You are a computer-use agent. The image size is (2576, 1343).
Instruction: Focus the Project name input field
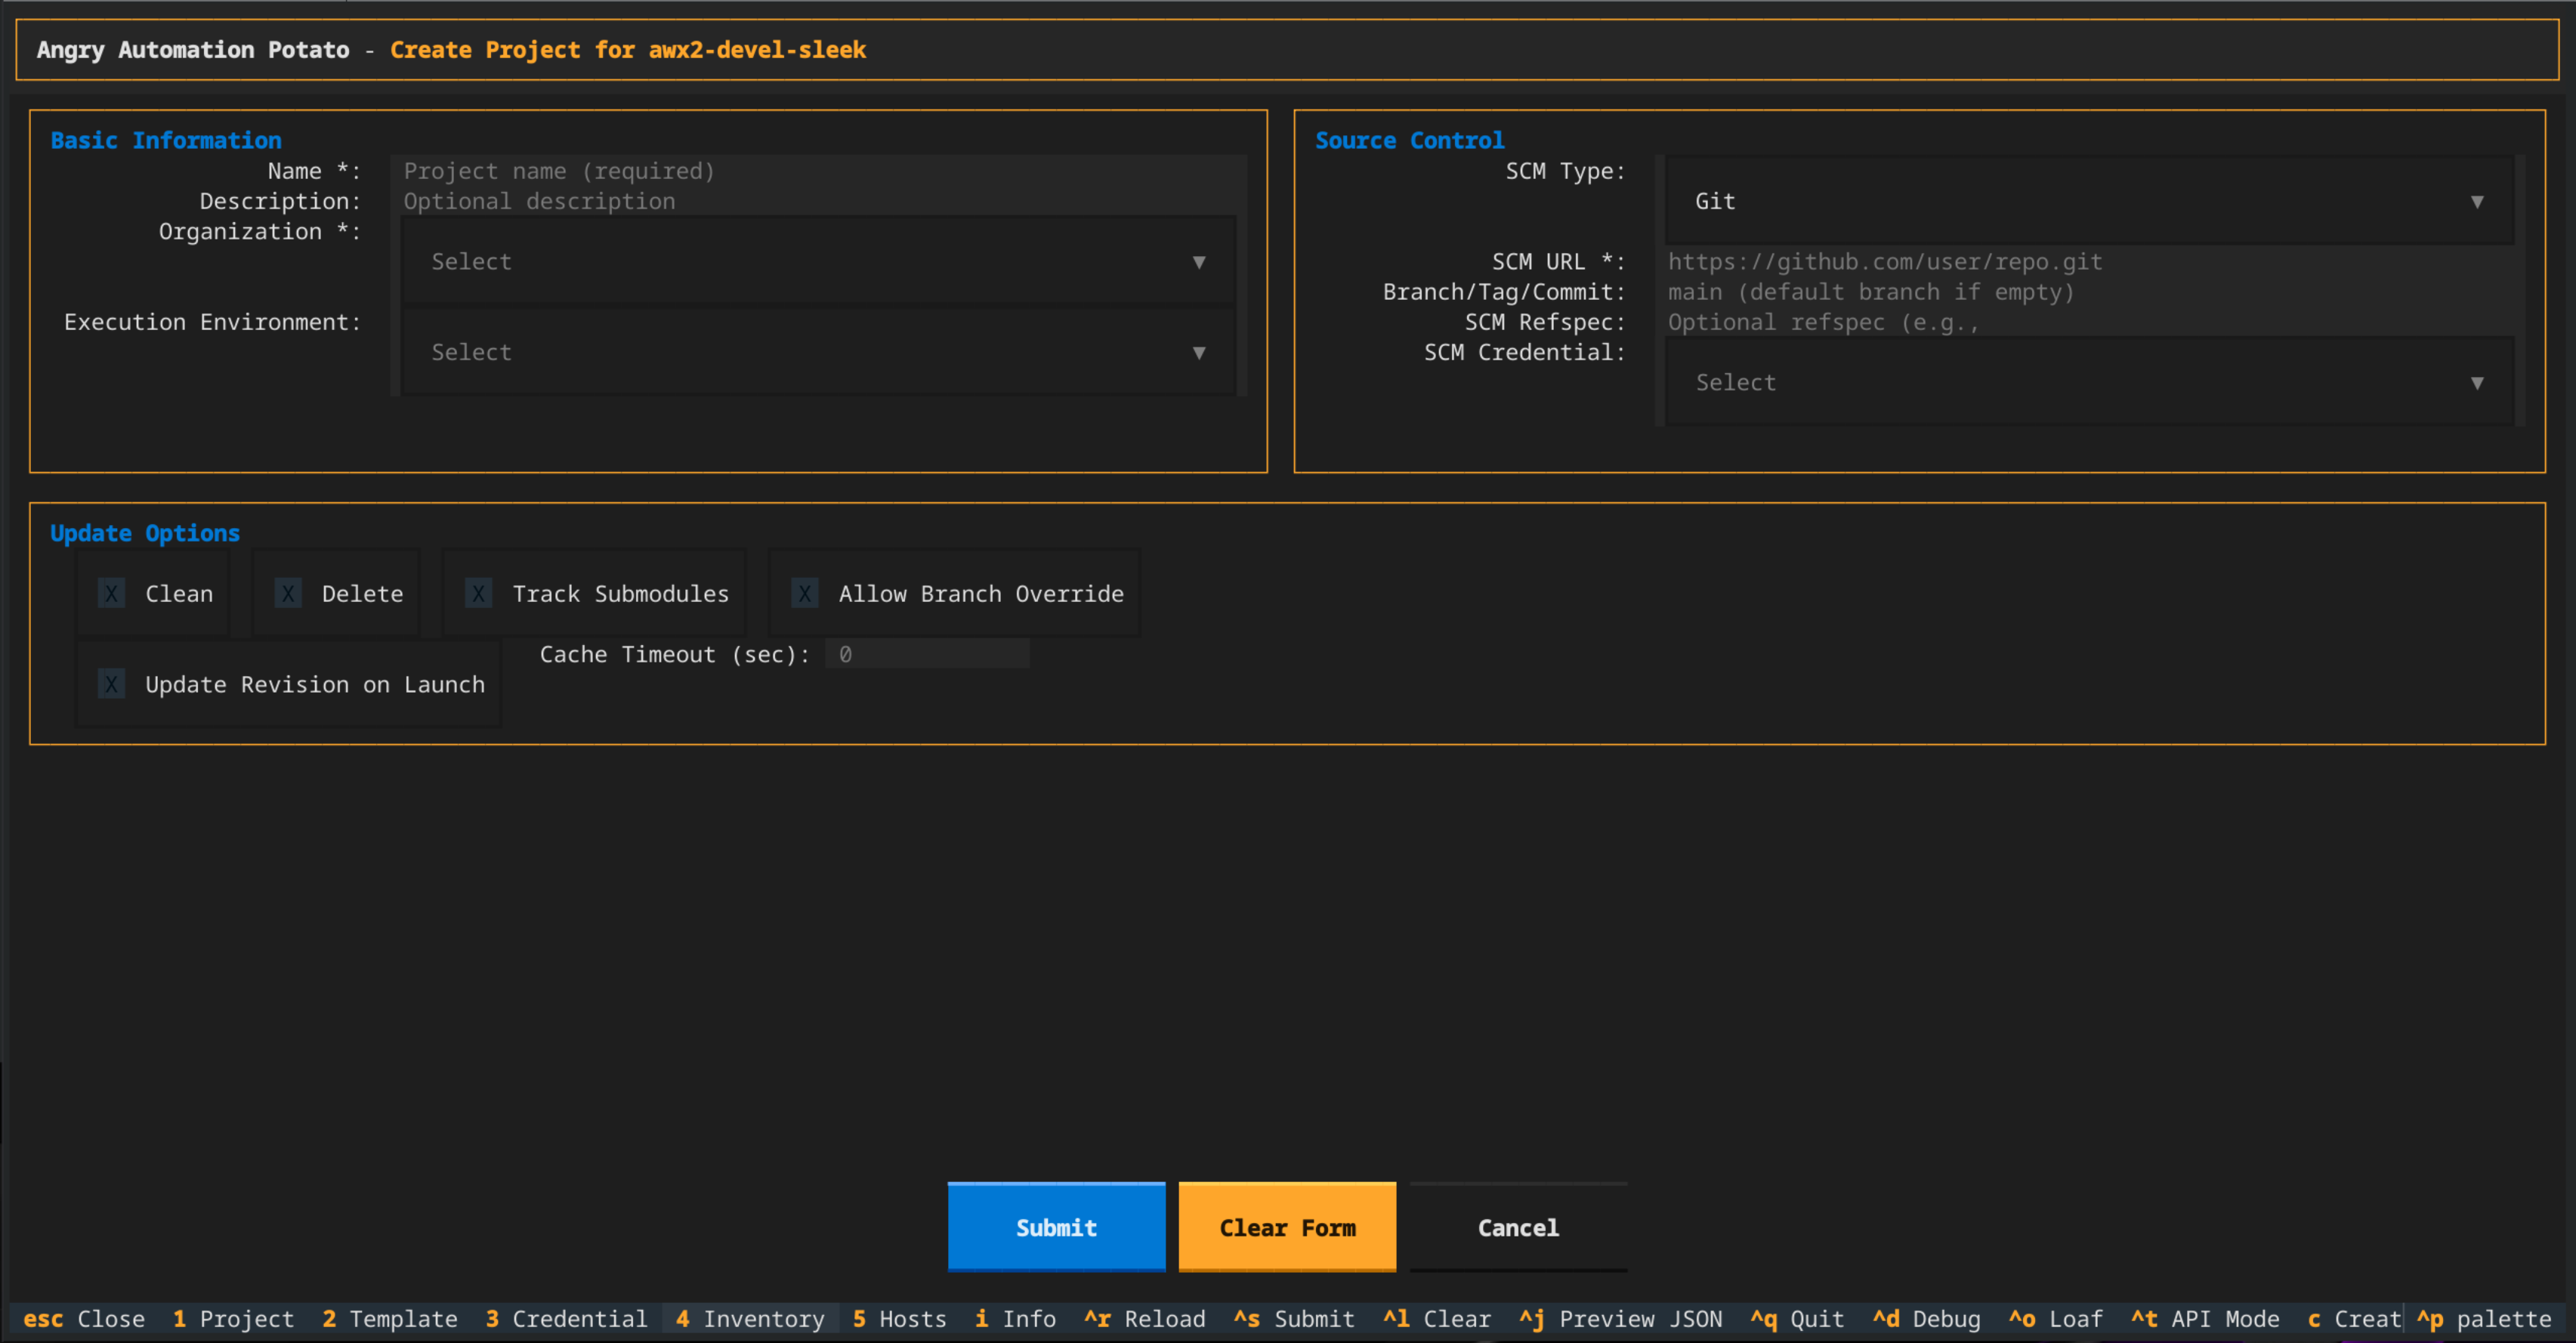click(819, 171)
